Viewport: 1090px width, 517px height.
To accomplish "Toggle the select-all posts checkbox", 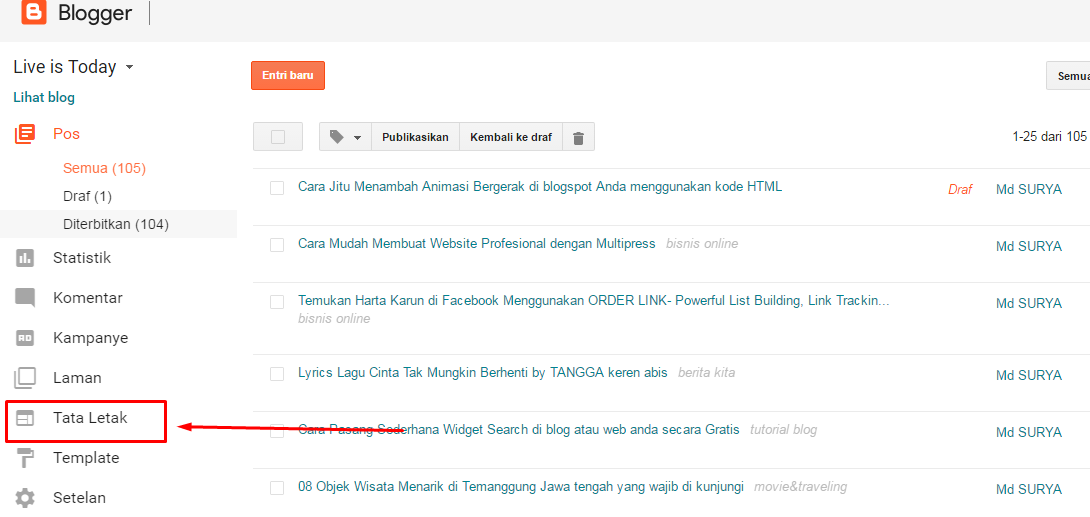I will coord(278,137).
